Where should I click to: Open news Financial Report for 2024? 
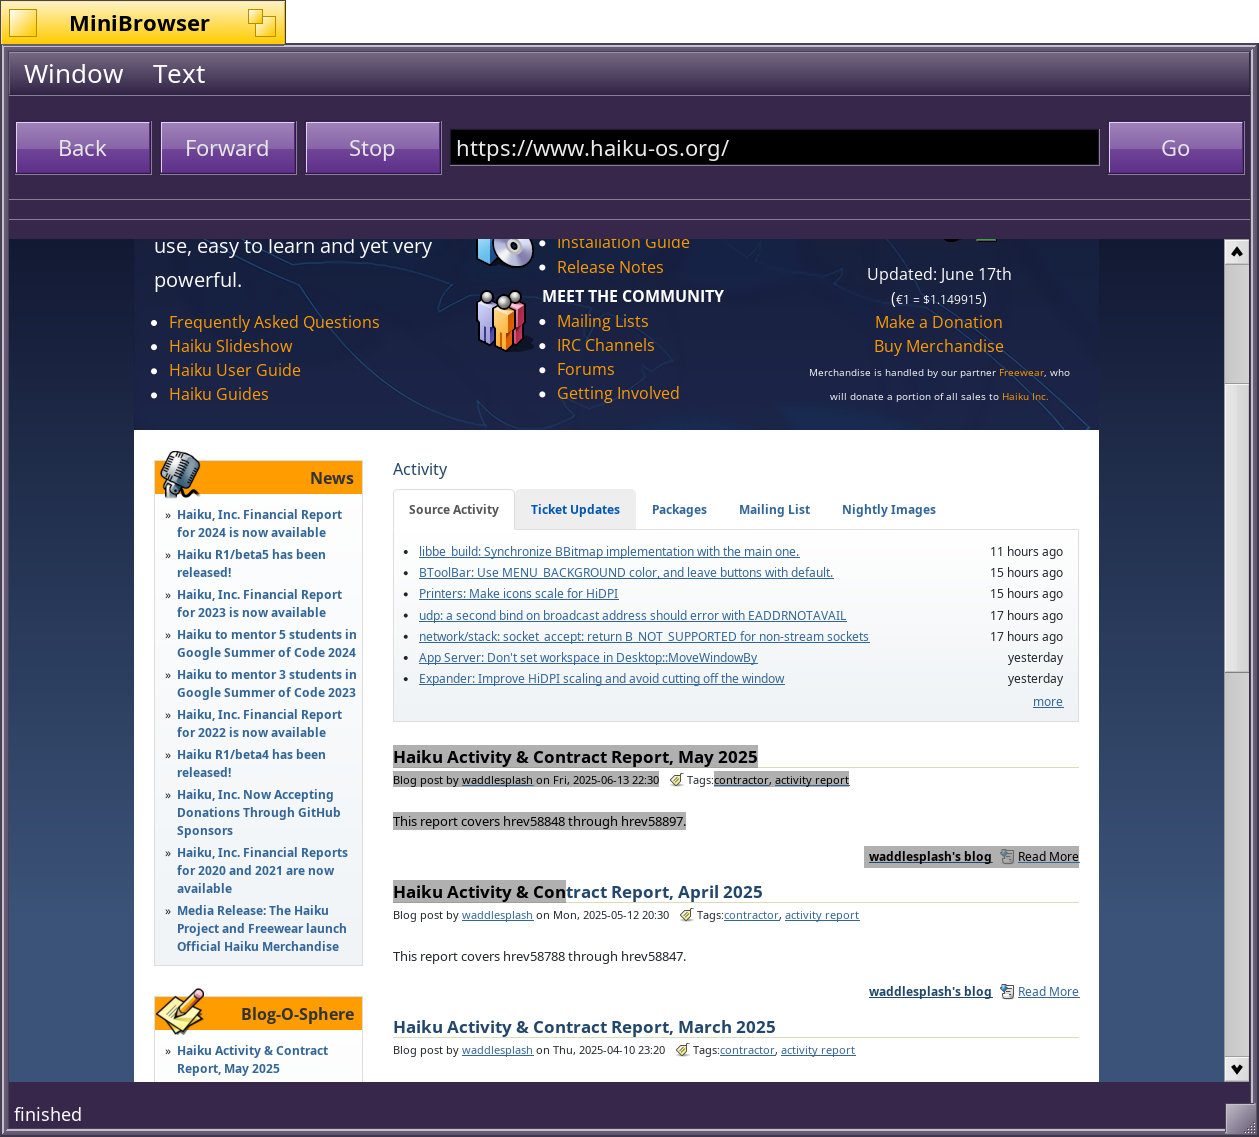259,524
